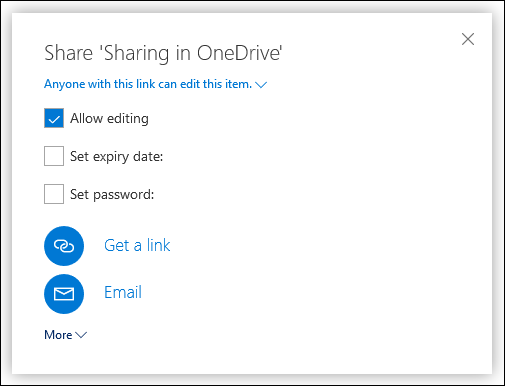This screenshot has width=505, height=386.
Task: Click the 'Set password:' label
Action: tap(112, 194)
